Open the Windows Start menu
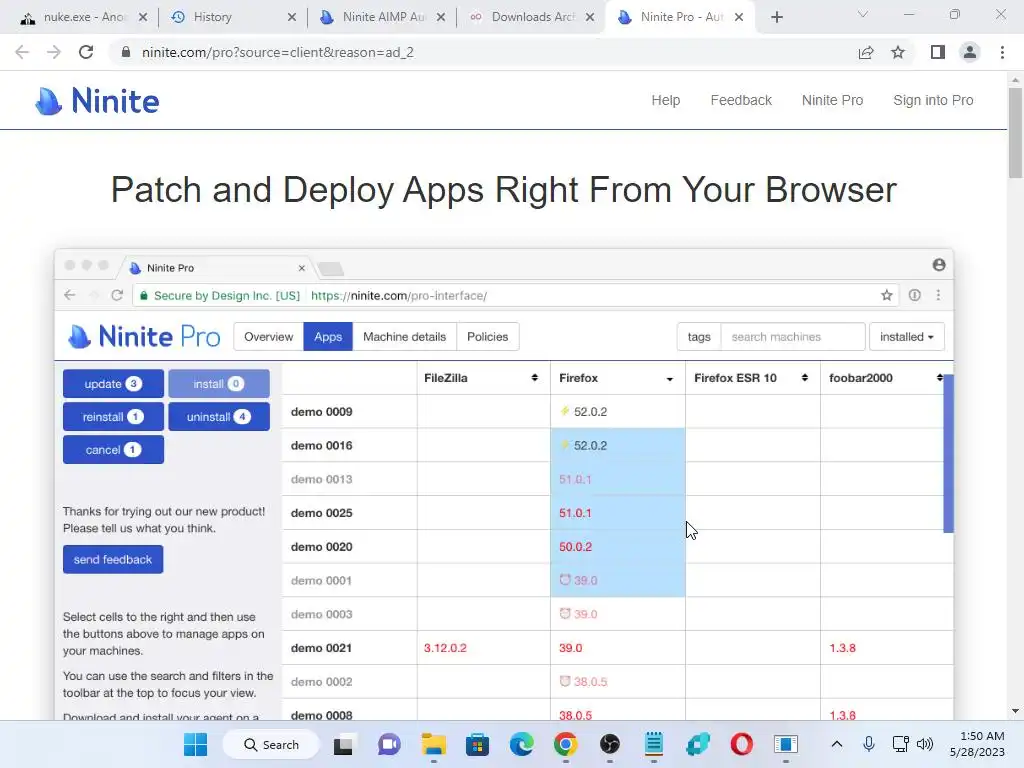The height and width of the screenshot is (768, 1024). (x=195, y=744)
